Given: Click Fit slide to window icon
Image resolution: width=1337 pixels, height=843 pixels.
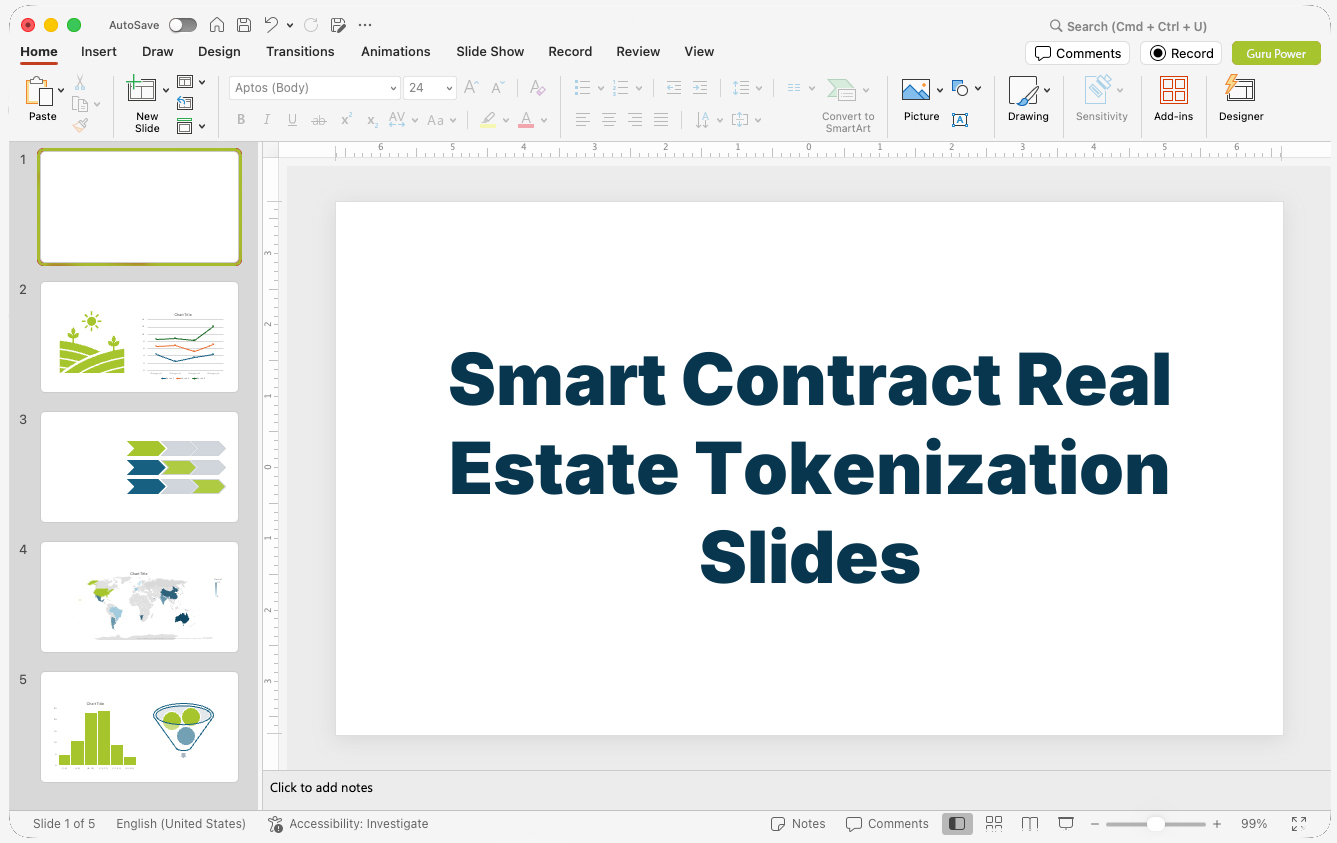Looking at the screenshot, I should 1299,824.
